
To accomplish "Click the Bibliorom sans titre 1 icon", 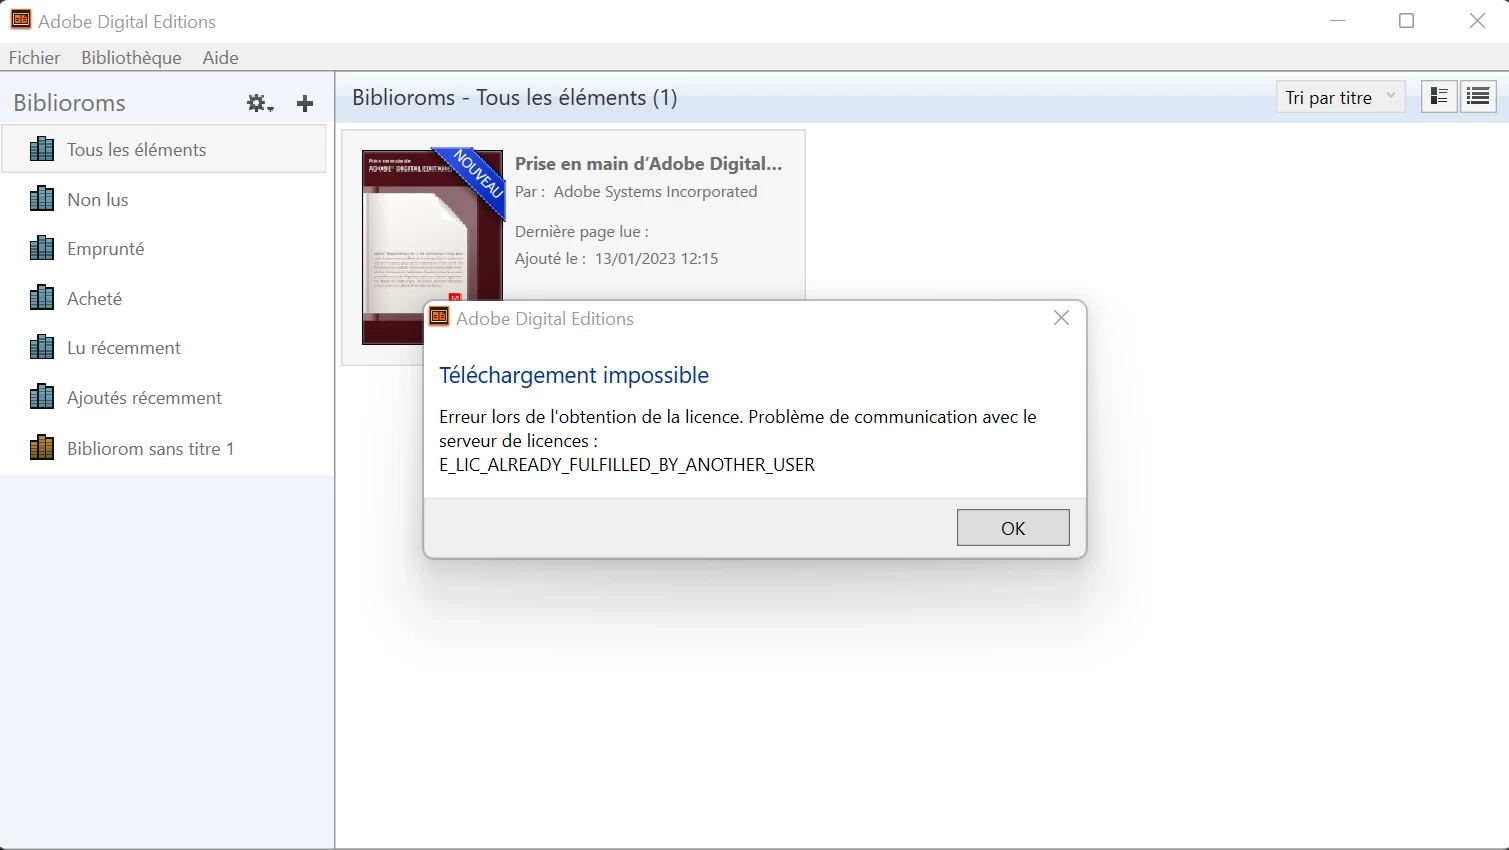I will (x=42, y=448).
